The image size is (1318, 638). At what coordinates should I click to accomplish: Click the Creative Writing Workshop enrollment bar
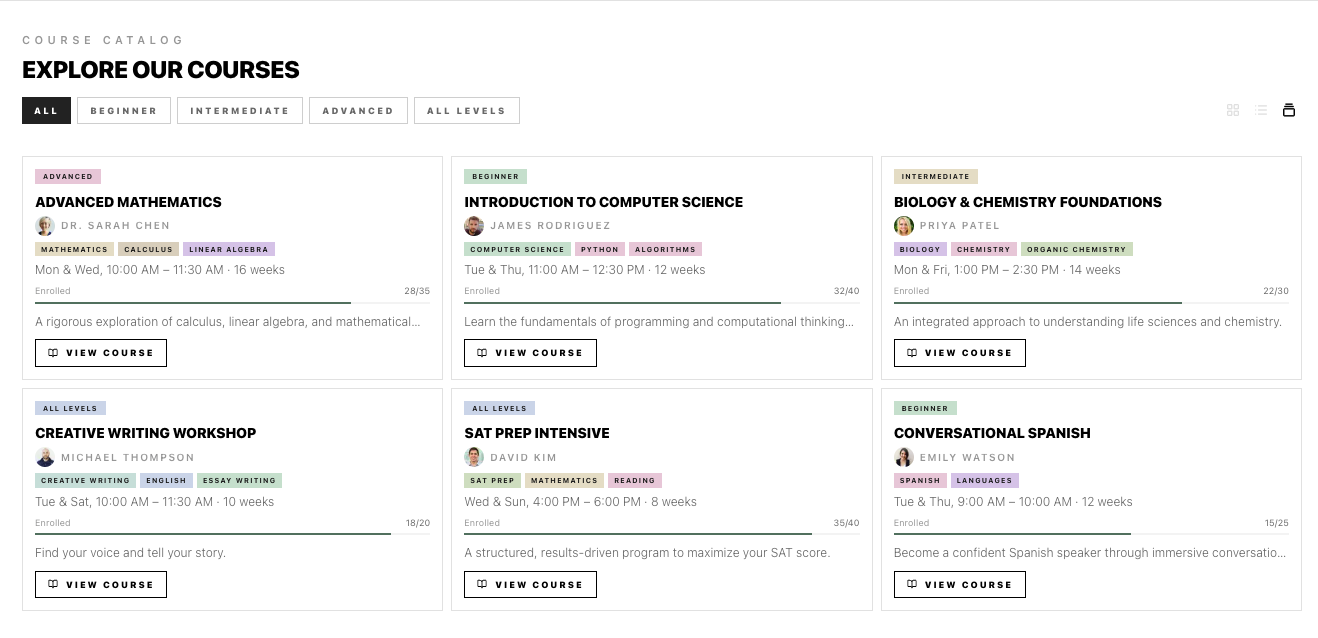pyautogui.click(x=232, y=534)
